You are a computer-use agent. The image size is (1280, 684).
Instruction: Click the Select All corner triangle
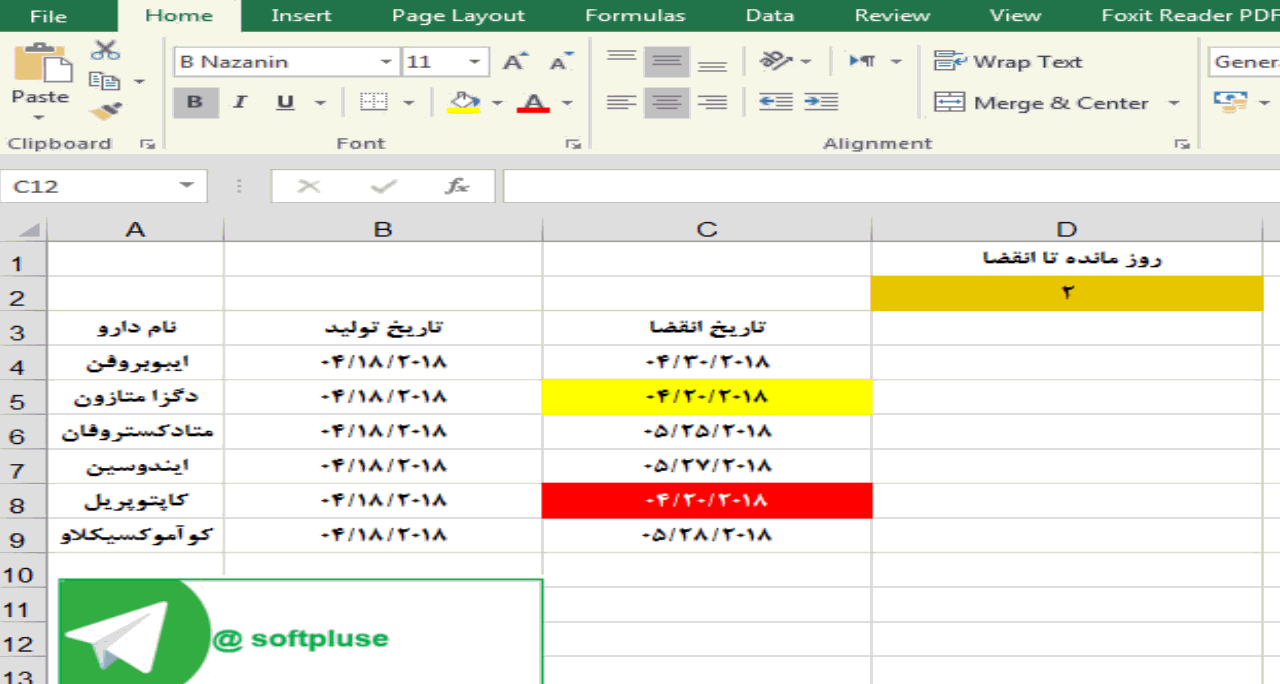[29, 230]
